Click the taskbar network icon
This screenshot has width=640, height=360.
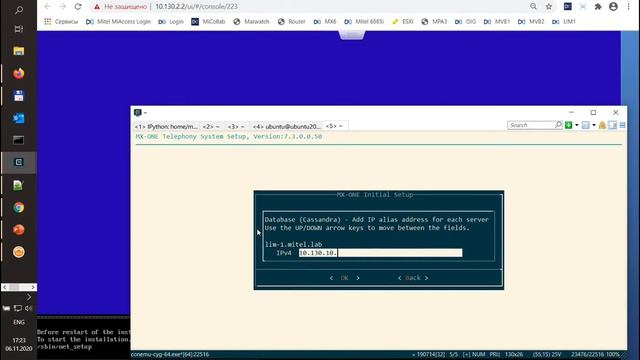tap(18, 308)
